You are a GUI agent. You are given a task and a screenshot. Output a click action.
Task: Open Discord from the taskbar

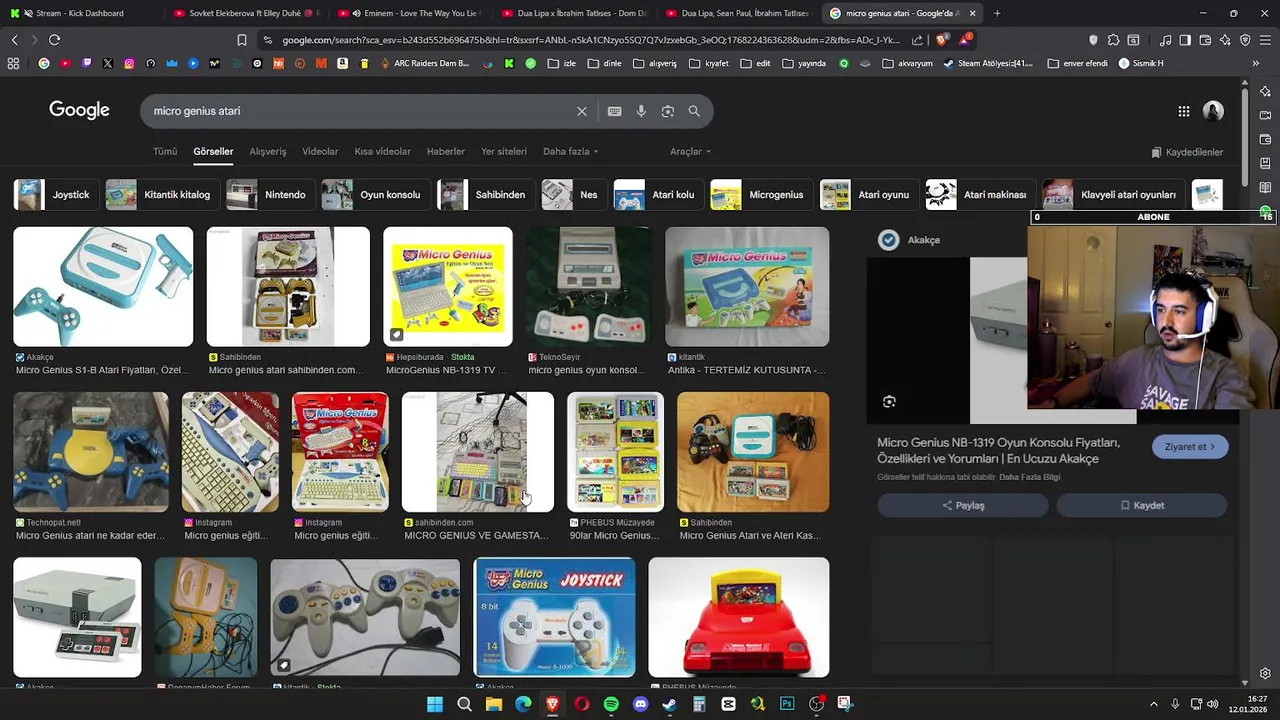(641, 704)
